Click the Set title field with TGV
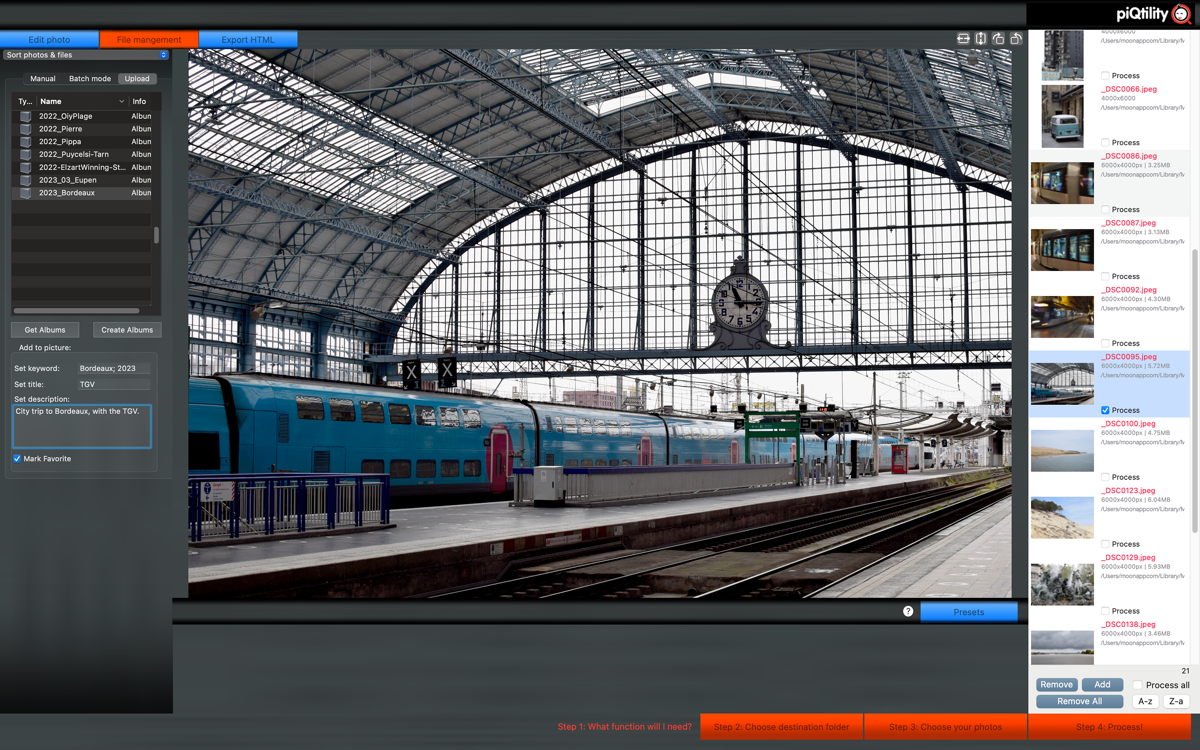The image size is (1200, 750). [114, 385]
